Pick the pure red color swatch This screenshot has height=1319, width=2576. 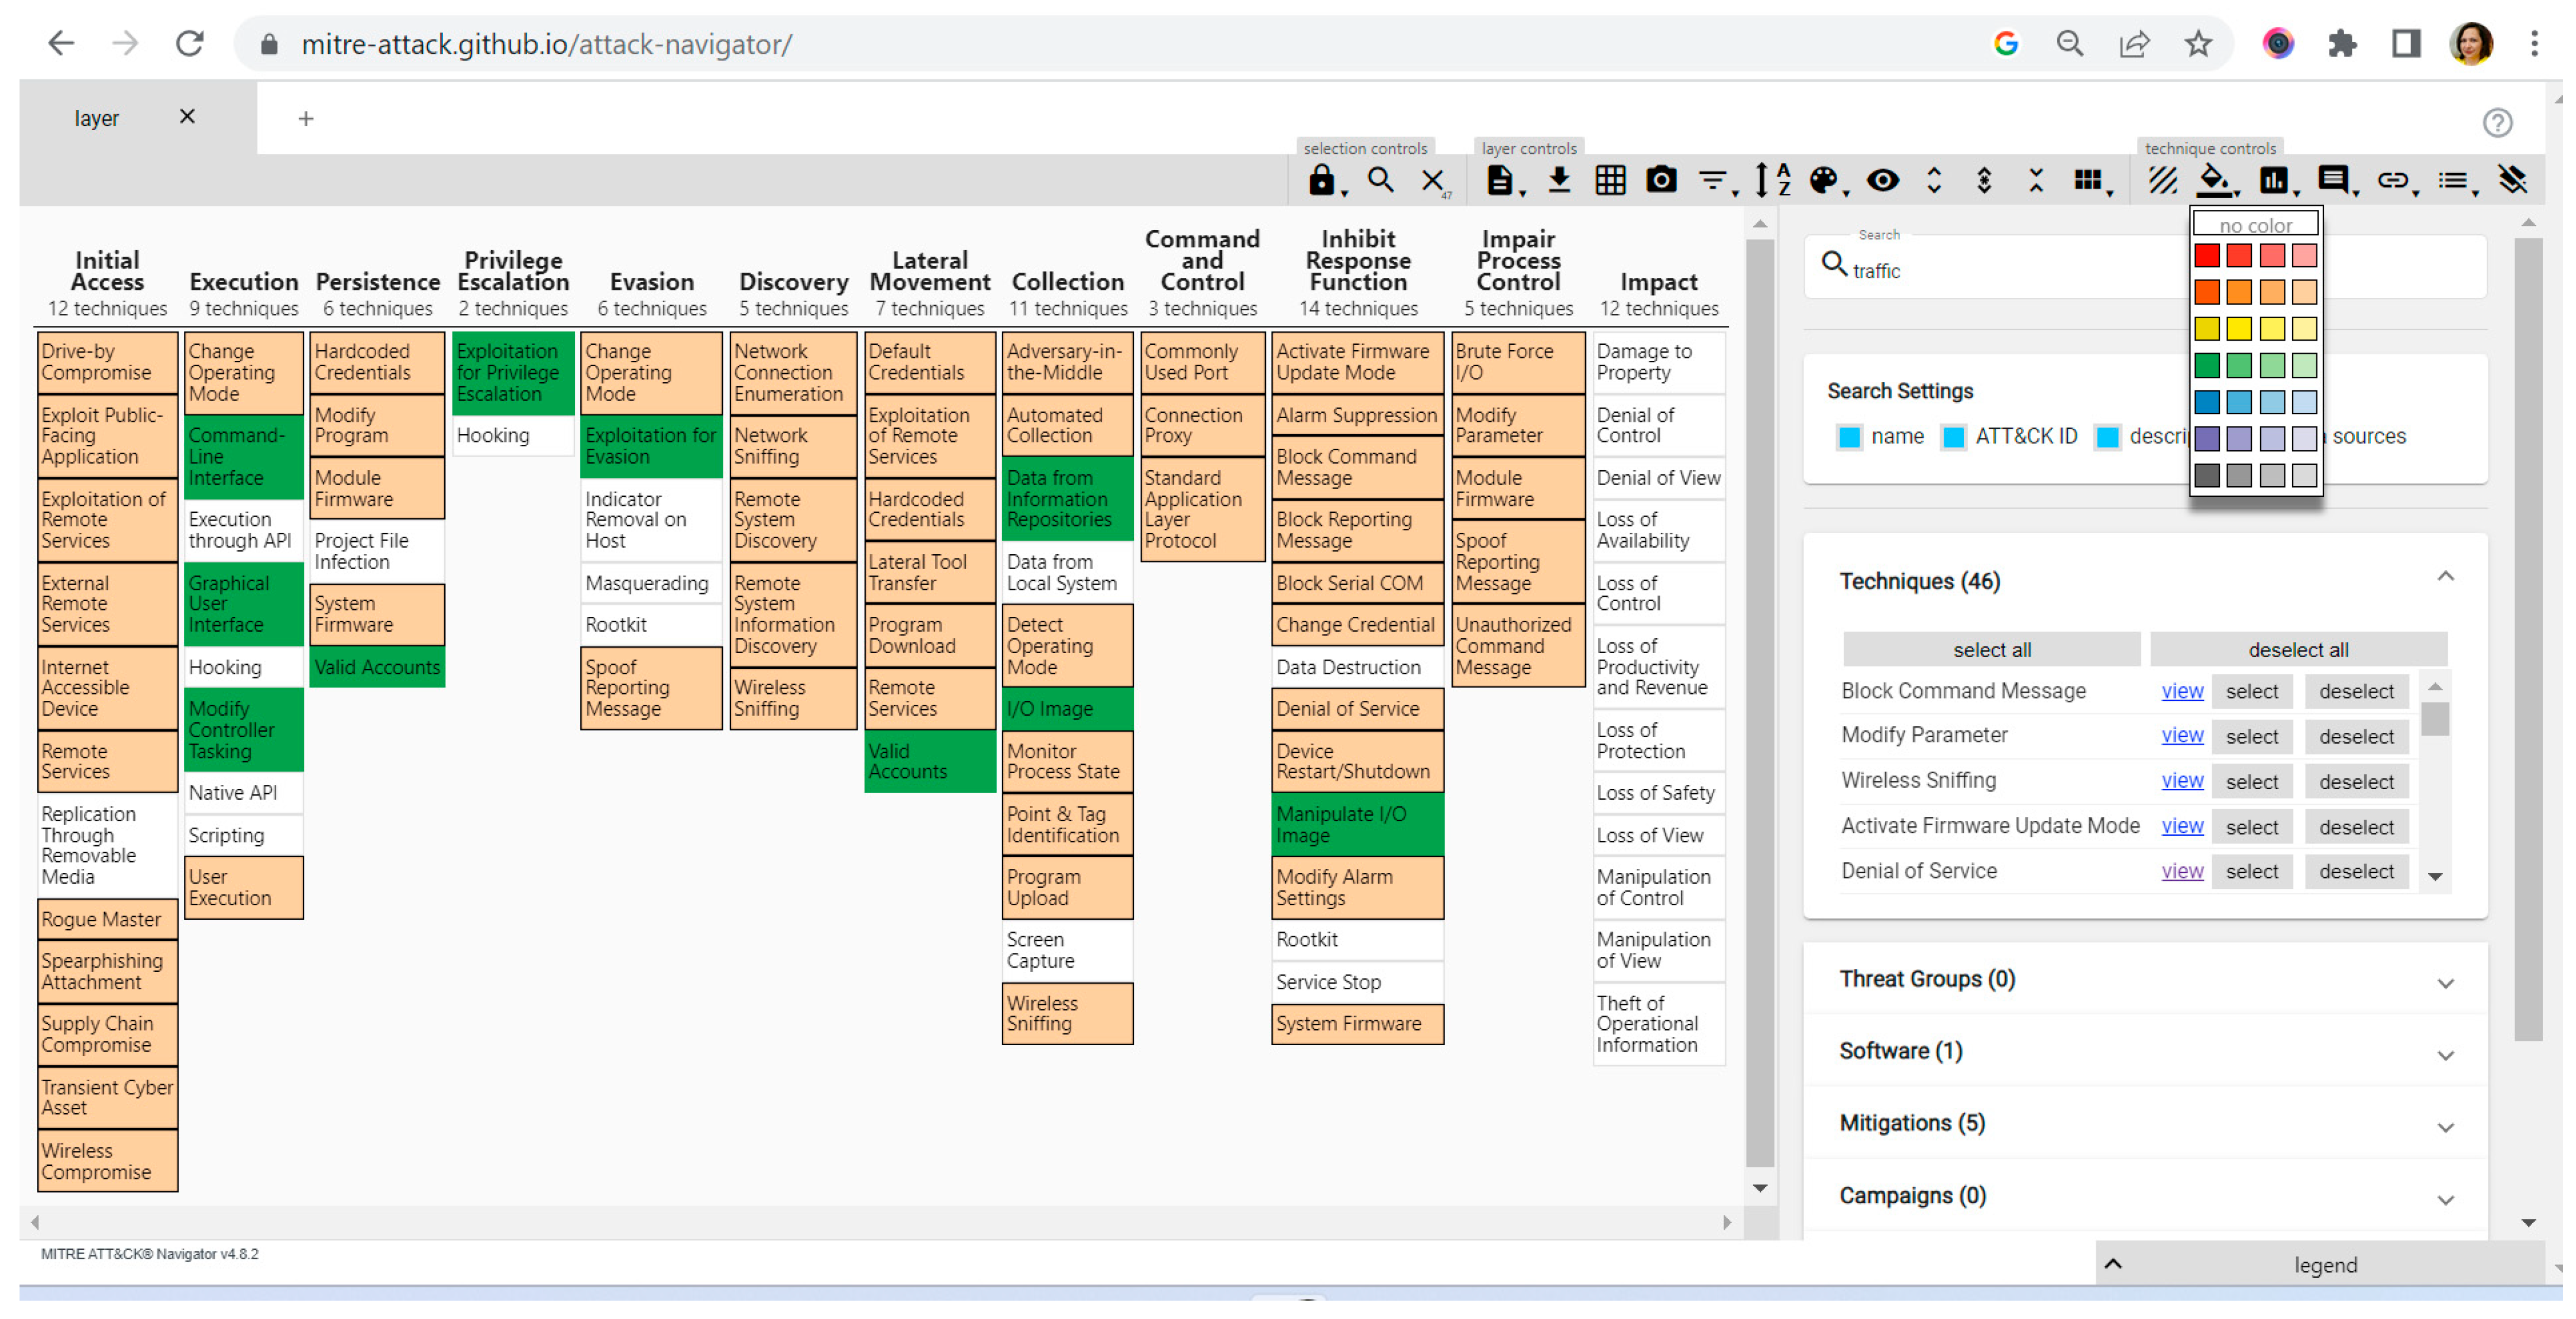[2206, 256]
